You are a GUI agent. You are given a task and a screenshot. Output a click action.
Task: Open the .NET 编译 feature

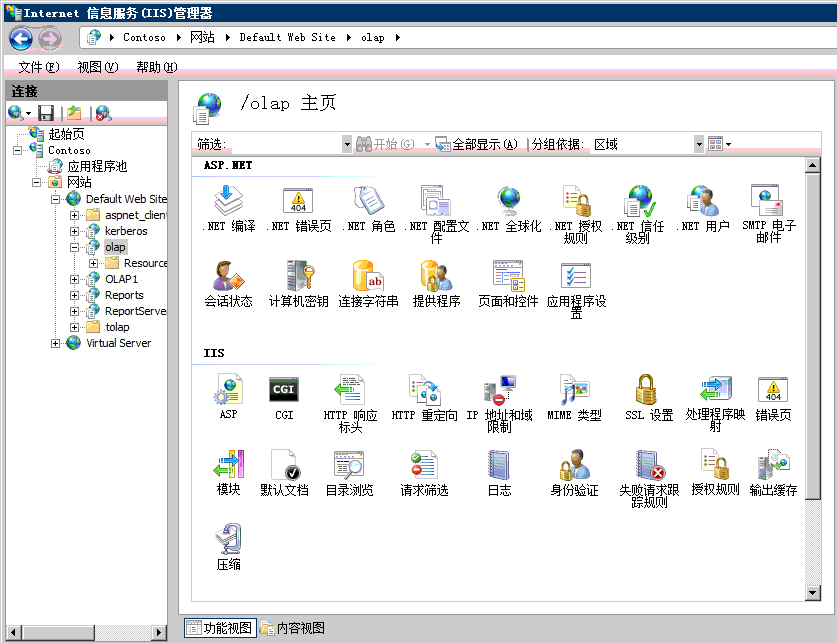(227, 198)
